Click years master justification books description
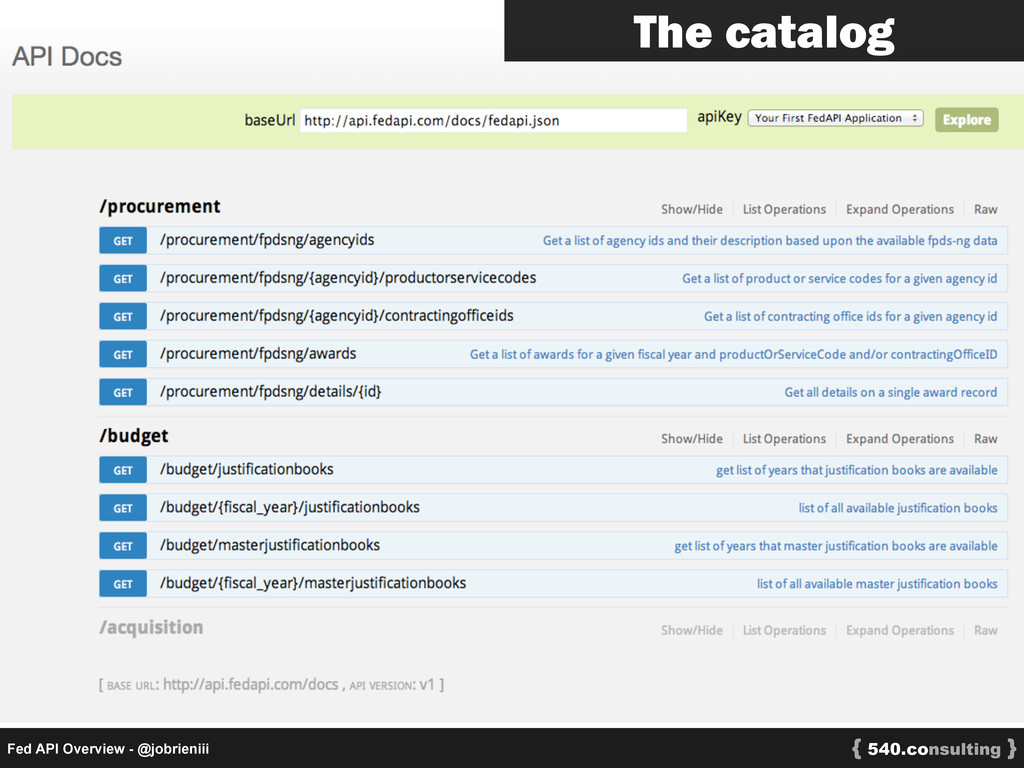 pyautogui.click(x=836, y=545)
